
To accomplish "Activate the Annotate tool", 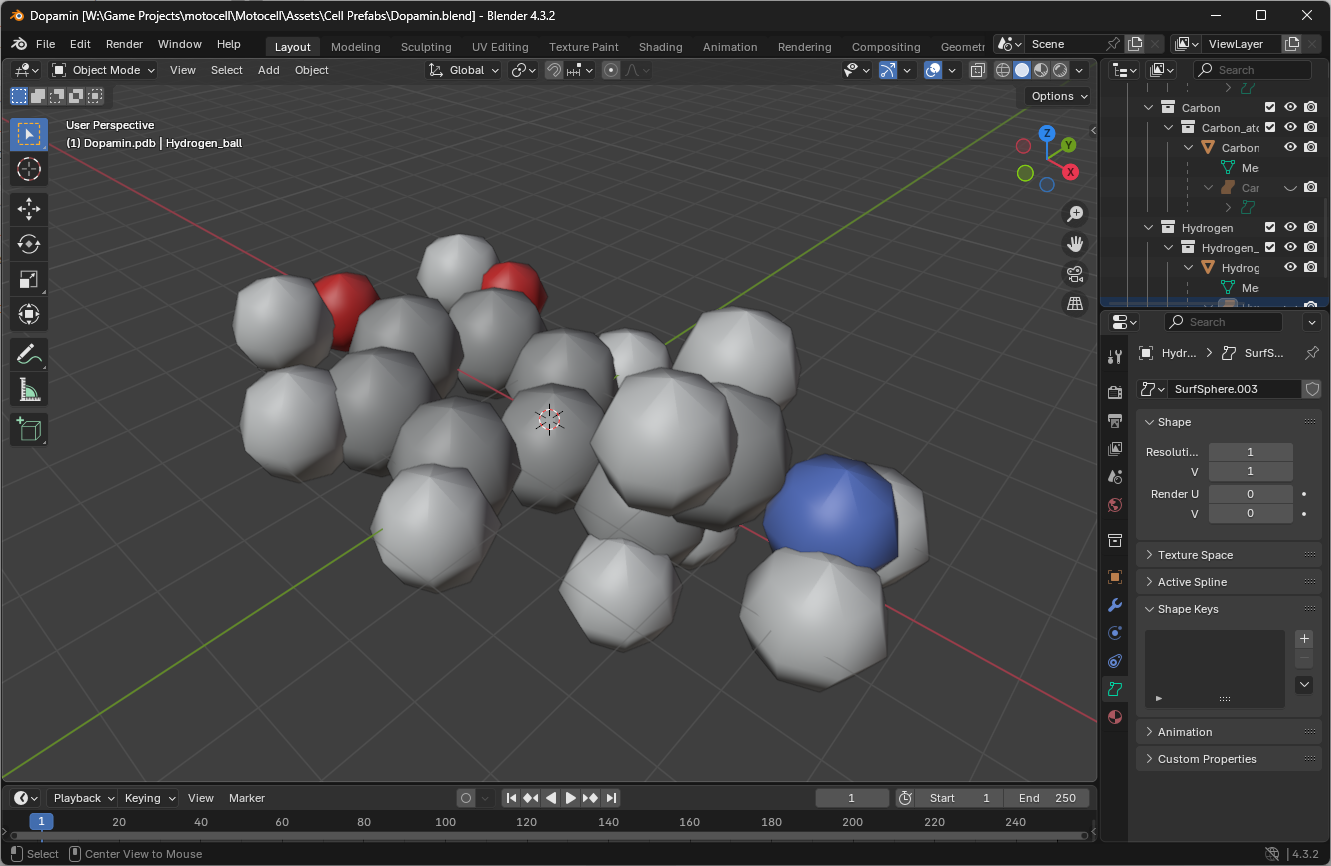I will click(x=29, y=354).
